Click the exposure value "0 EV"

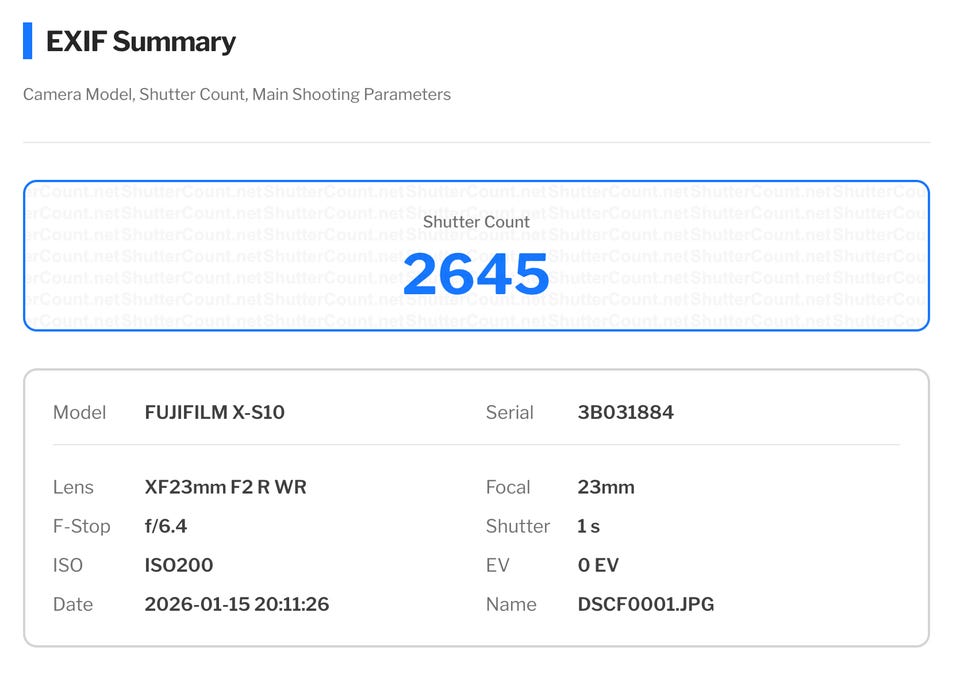coord(599,565)
